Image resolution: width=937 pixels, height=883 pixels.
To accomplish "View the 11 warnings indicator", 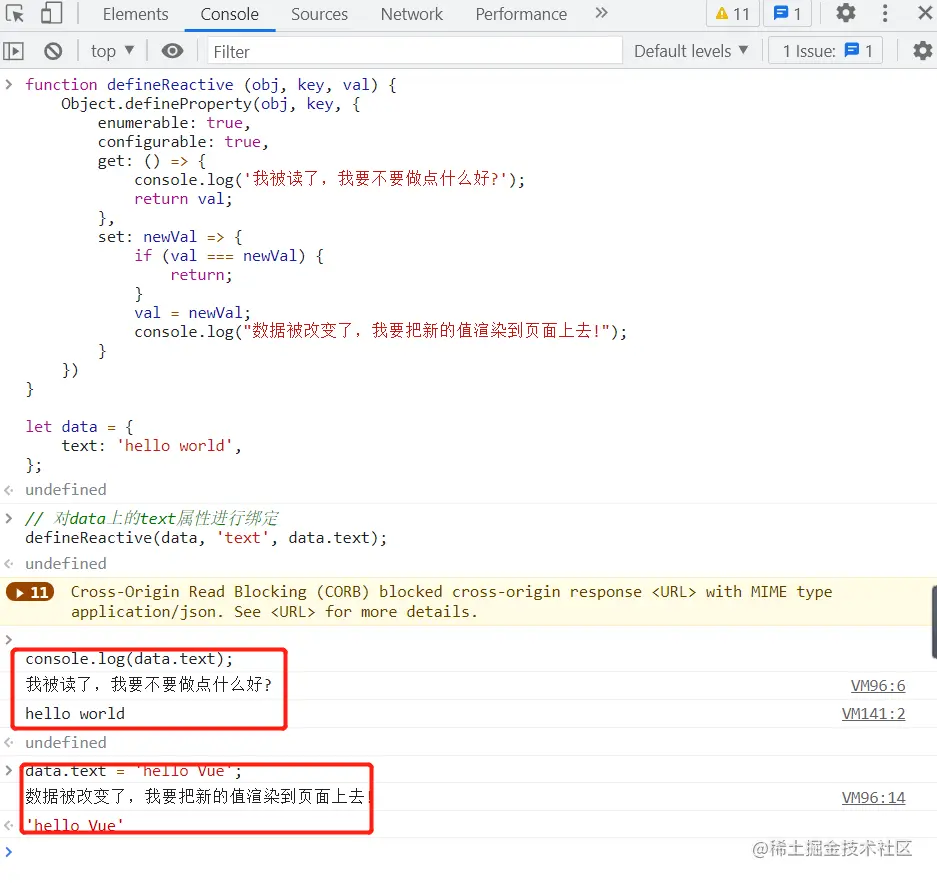I will 730,14.
